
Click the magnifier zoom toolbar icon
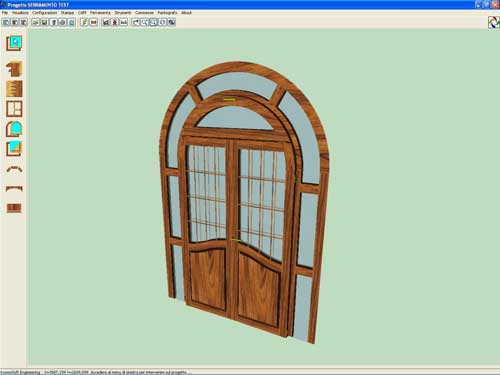[x=144, y=22]
